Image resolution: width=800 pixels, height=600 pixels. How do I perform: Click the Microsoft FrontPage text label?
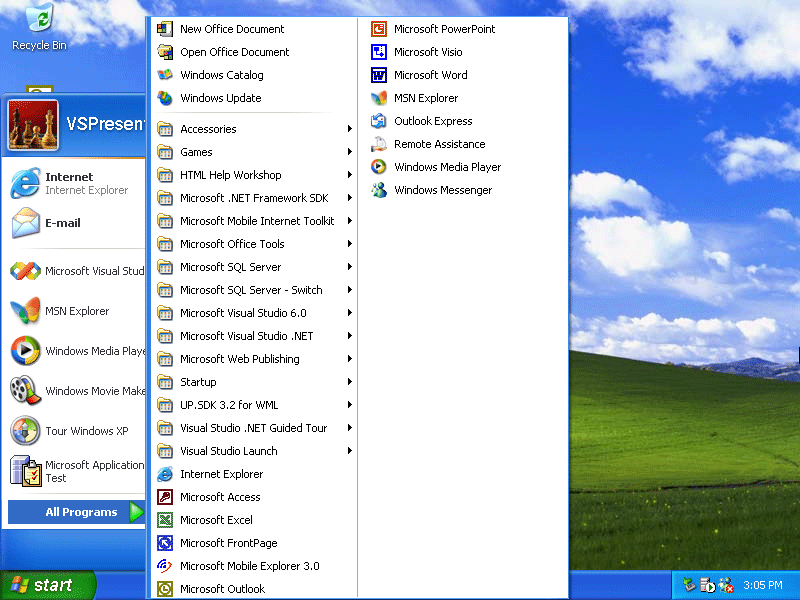click(x=229, y=543)
